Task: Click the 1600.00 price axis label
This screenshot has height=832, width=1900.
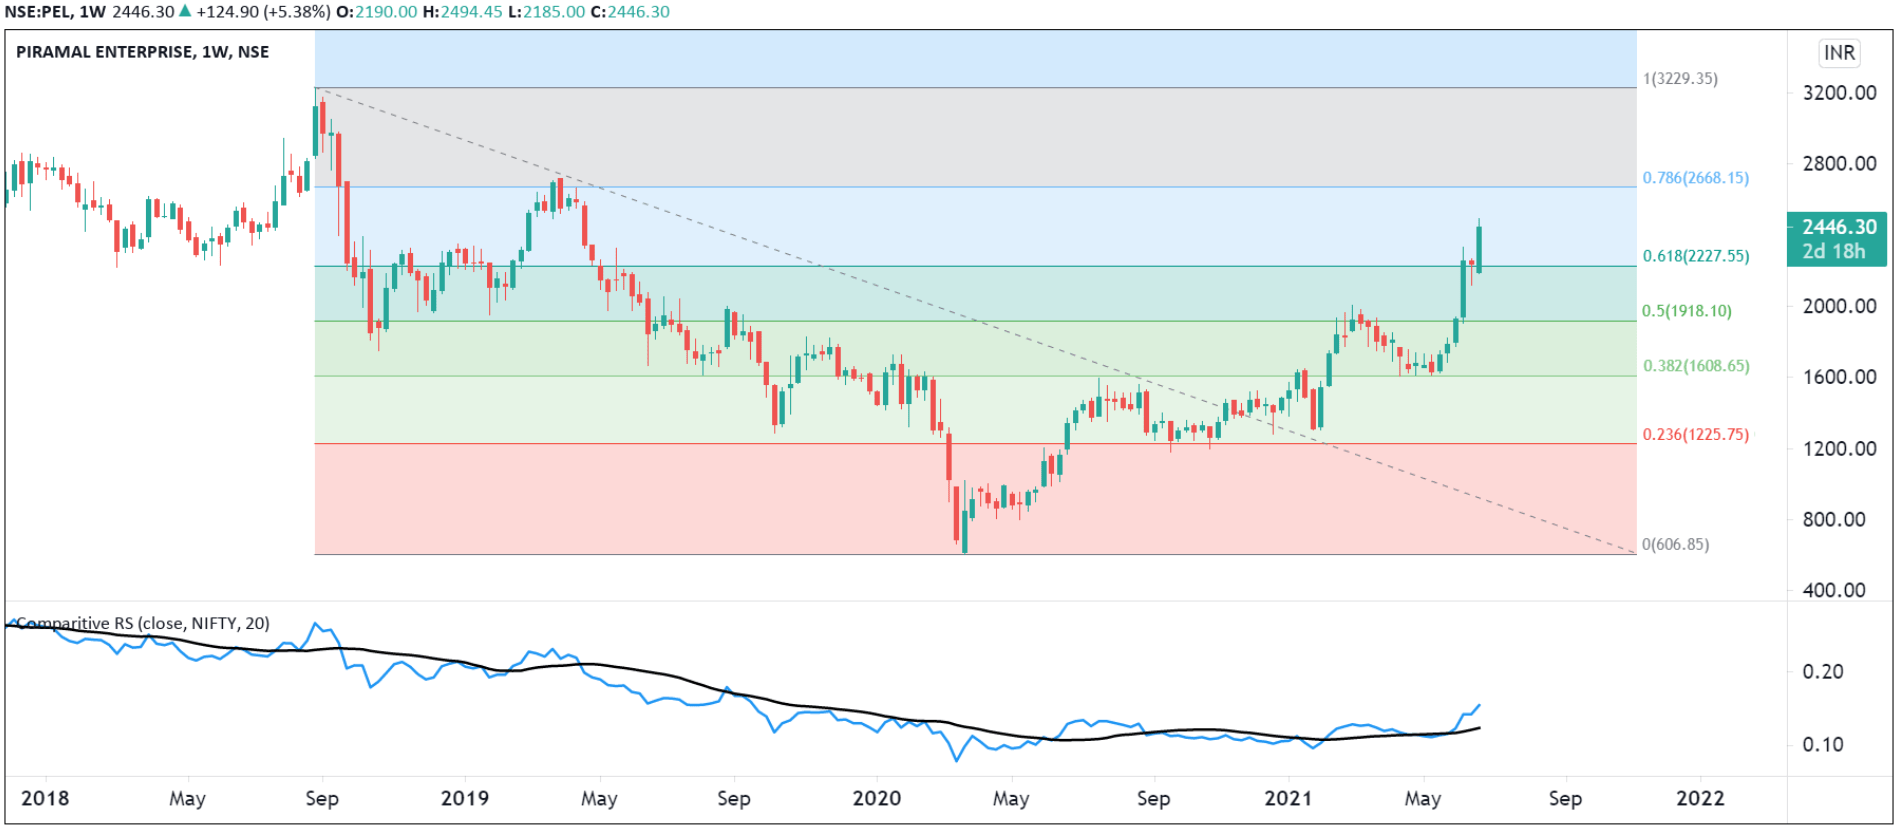Action: pyautogui.click(x=1839, y=377)
